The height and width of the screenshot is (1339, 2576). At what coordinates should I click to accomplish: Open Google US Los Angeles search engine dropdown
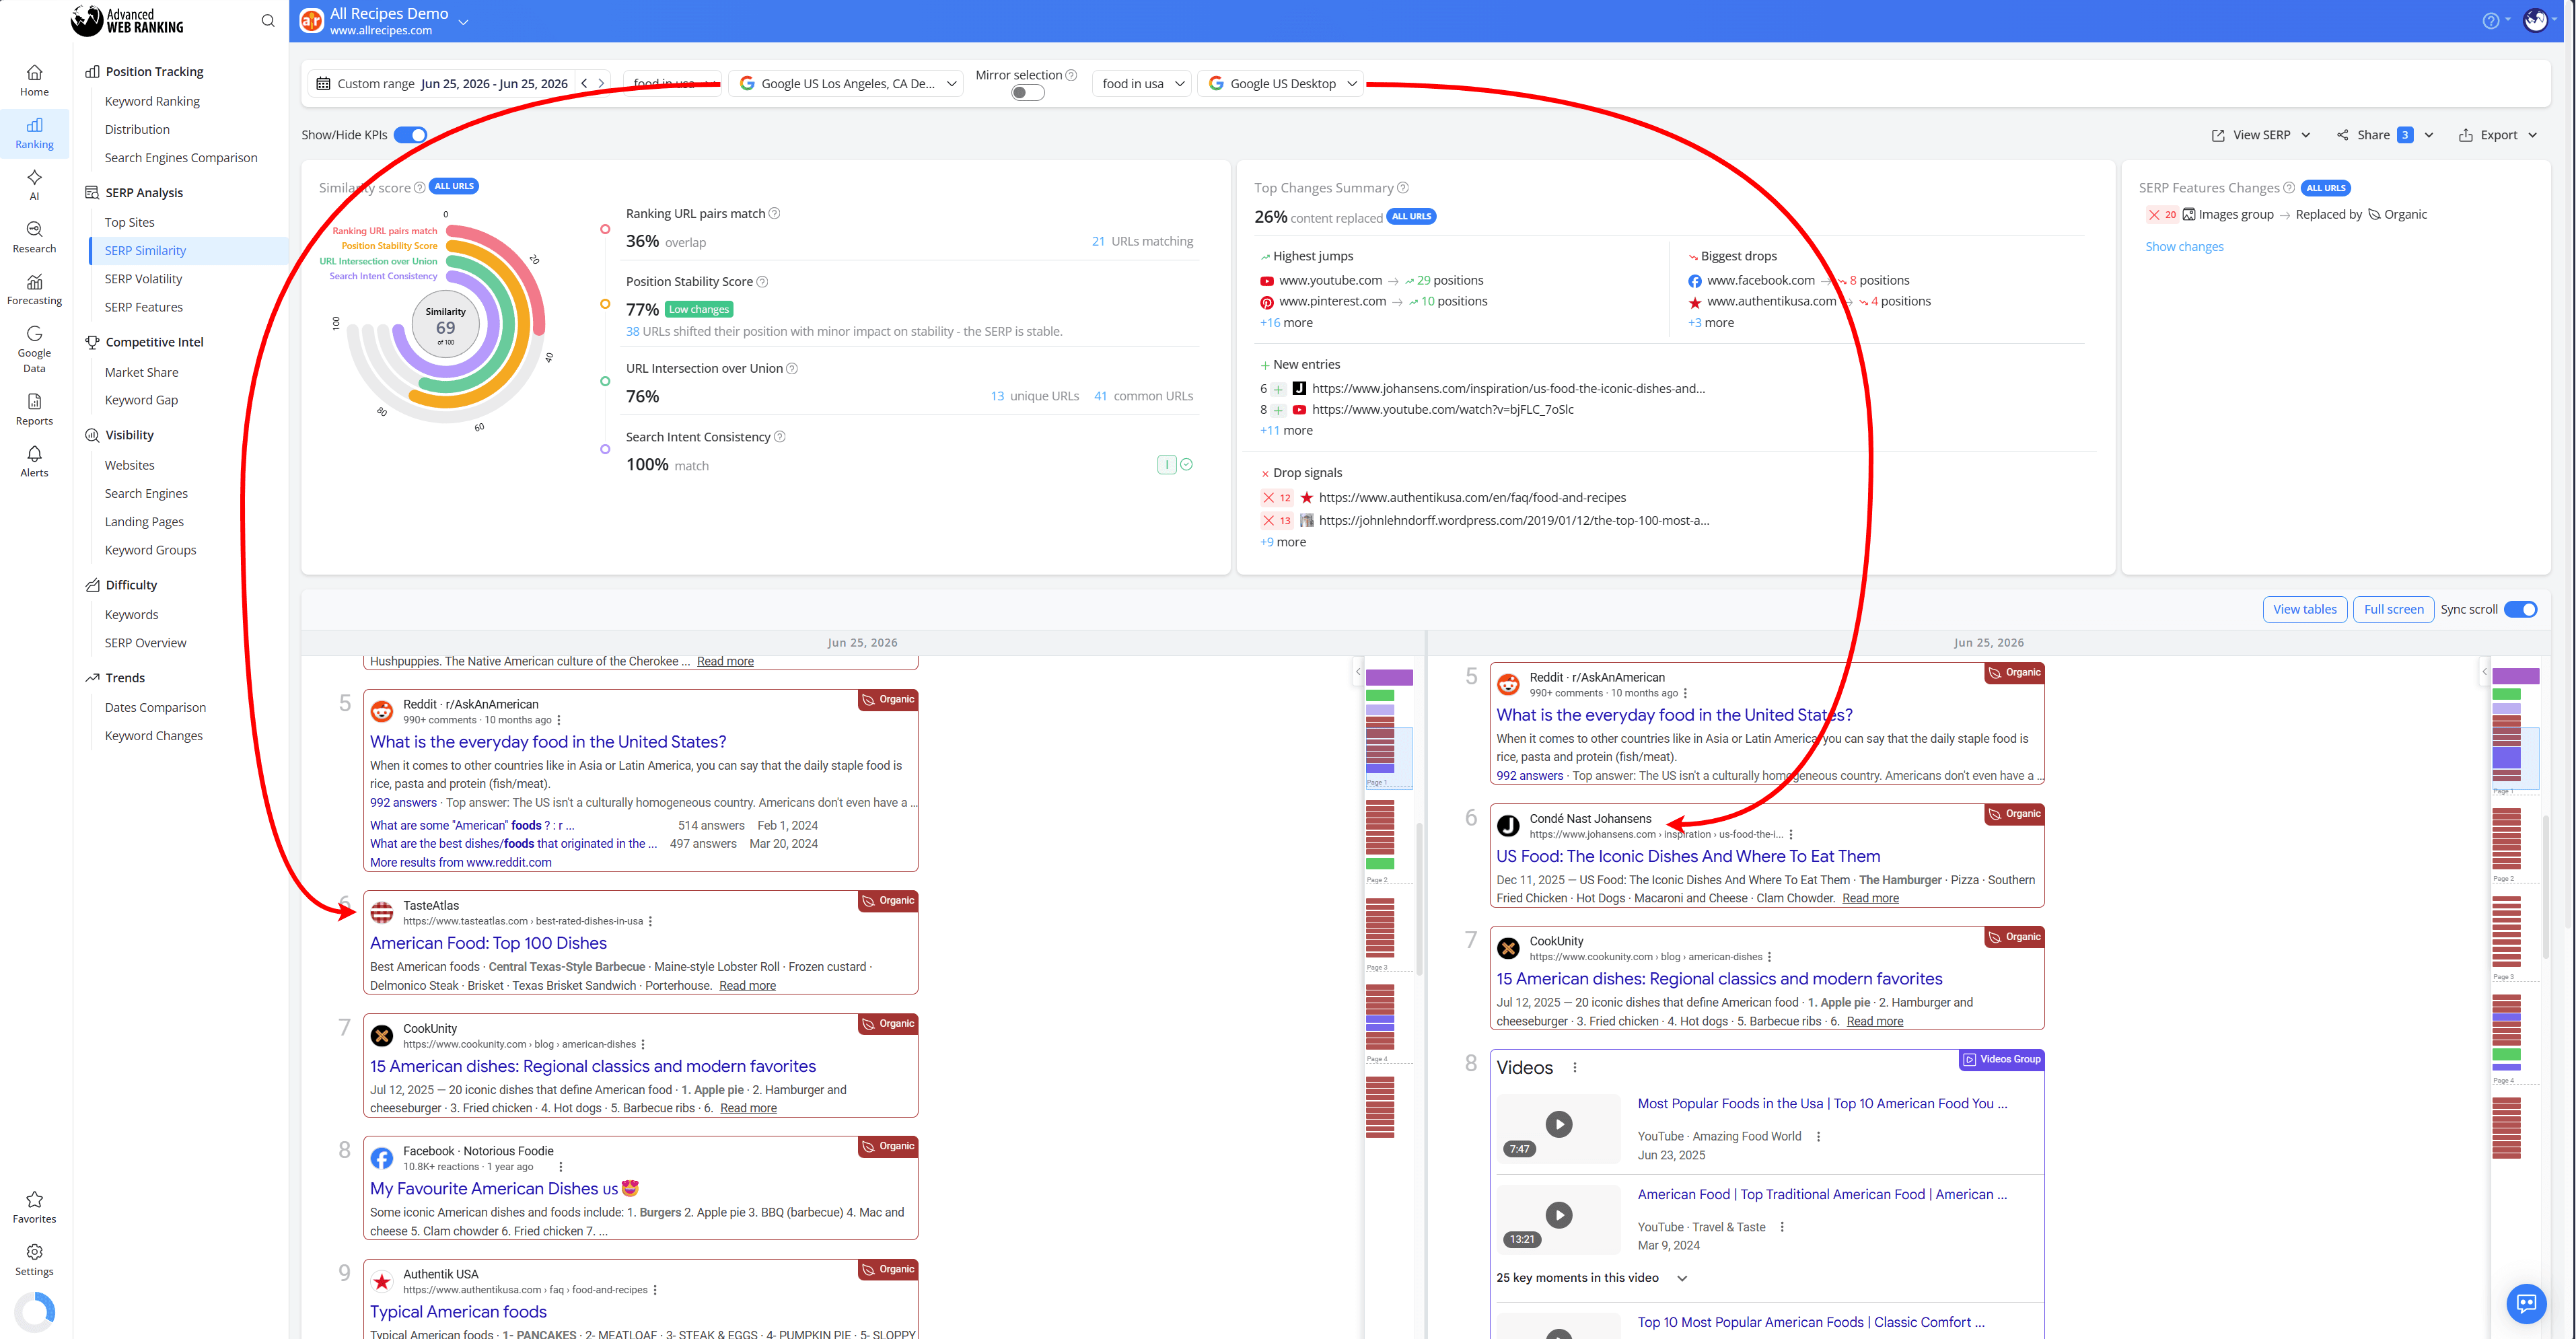click(x=846, y=83)
